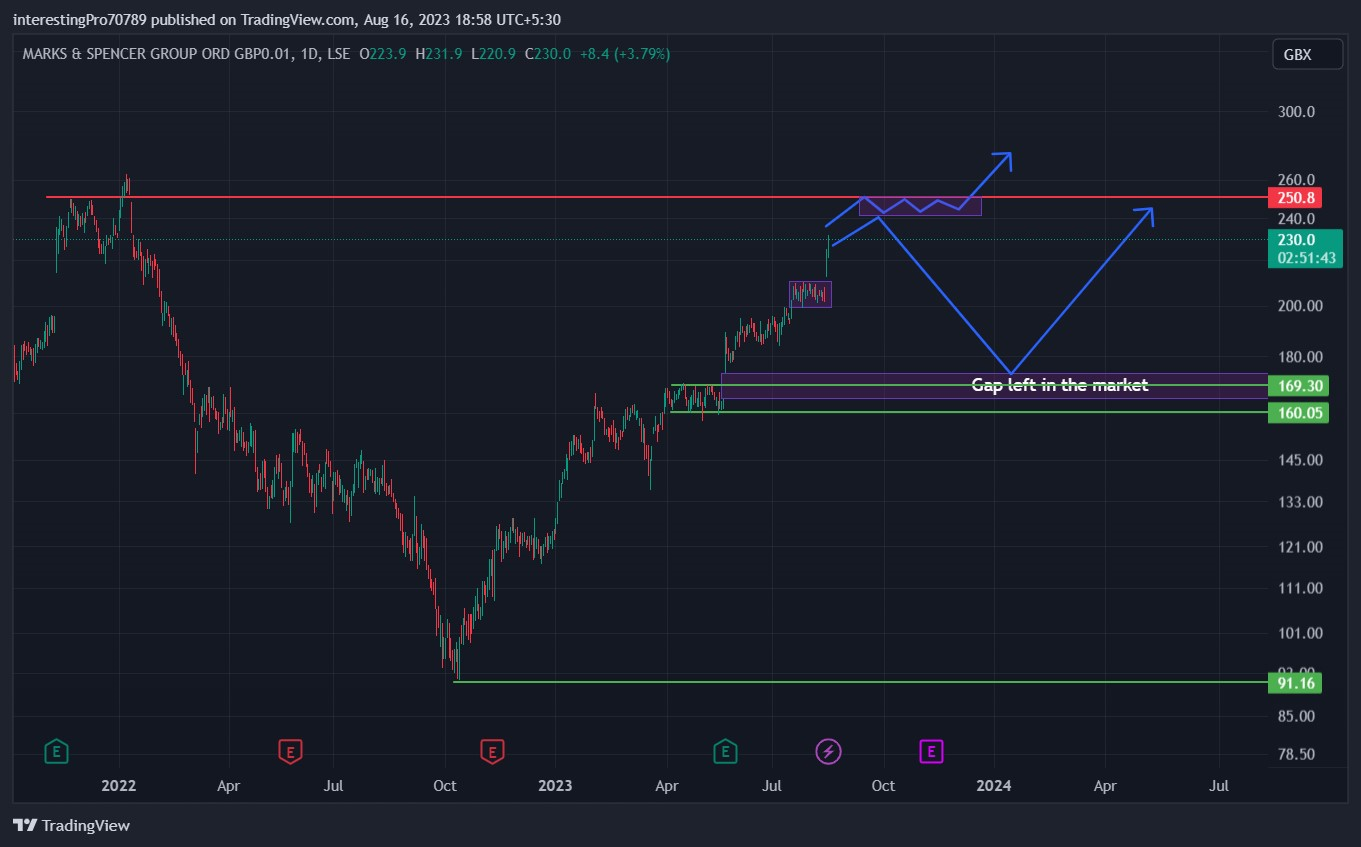
Task: Click the Gap left in the market text
Action: coord(1060,385)
